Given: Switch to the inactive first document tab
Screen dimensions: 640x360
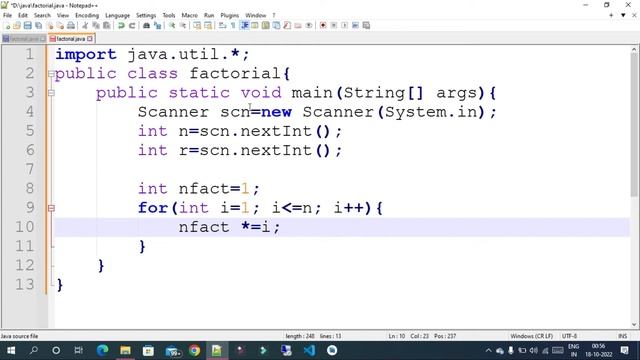Looking at the screenshot, I should pyautogui.click(x=24, y=39).
